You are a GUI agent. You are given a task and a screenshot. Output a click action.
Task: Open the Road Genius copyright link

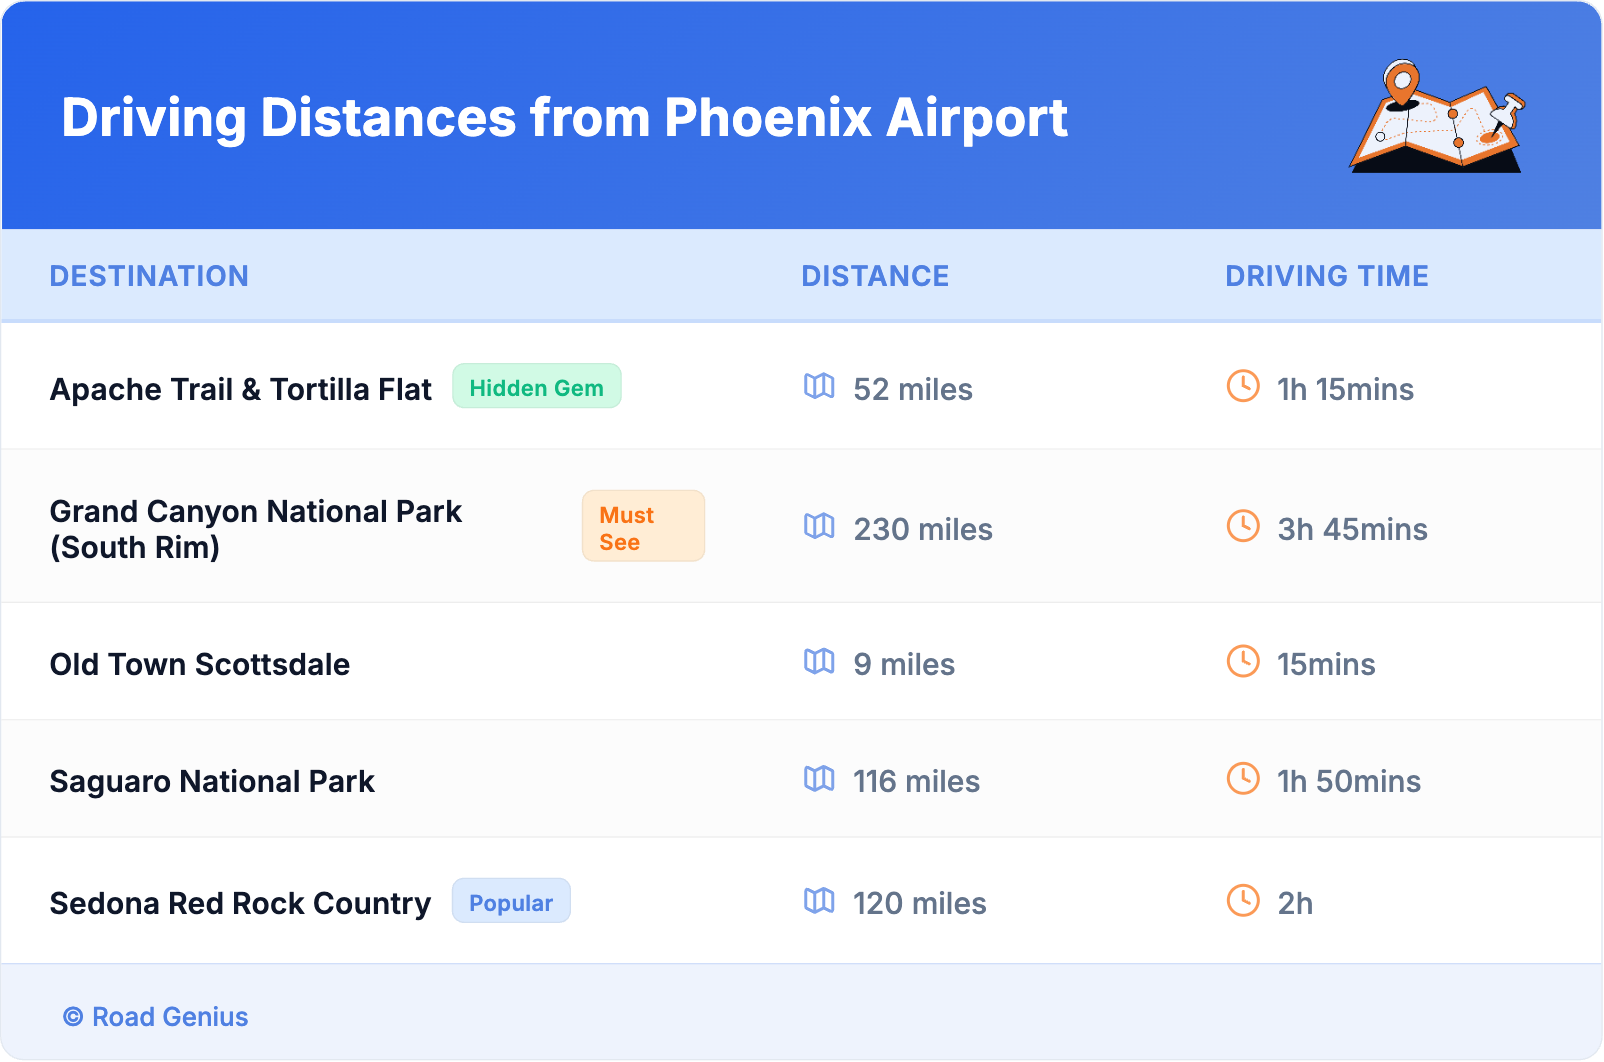[156, 1017]
